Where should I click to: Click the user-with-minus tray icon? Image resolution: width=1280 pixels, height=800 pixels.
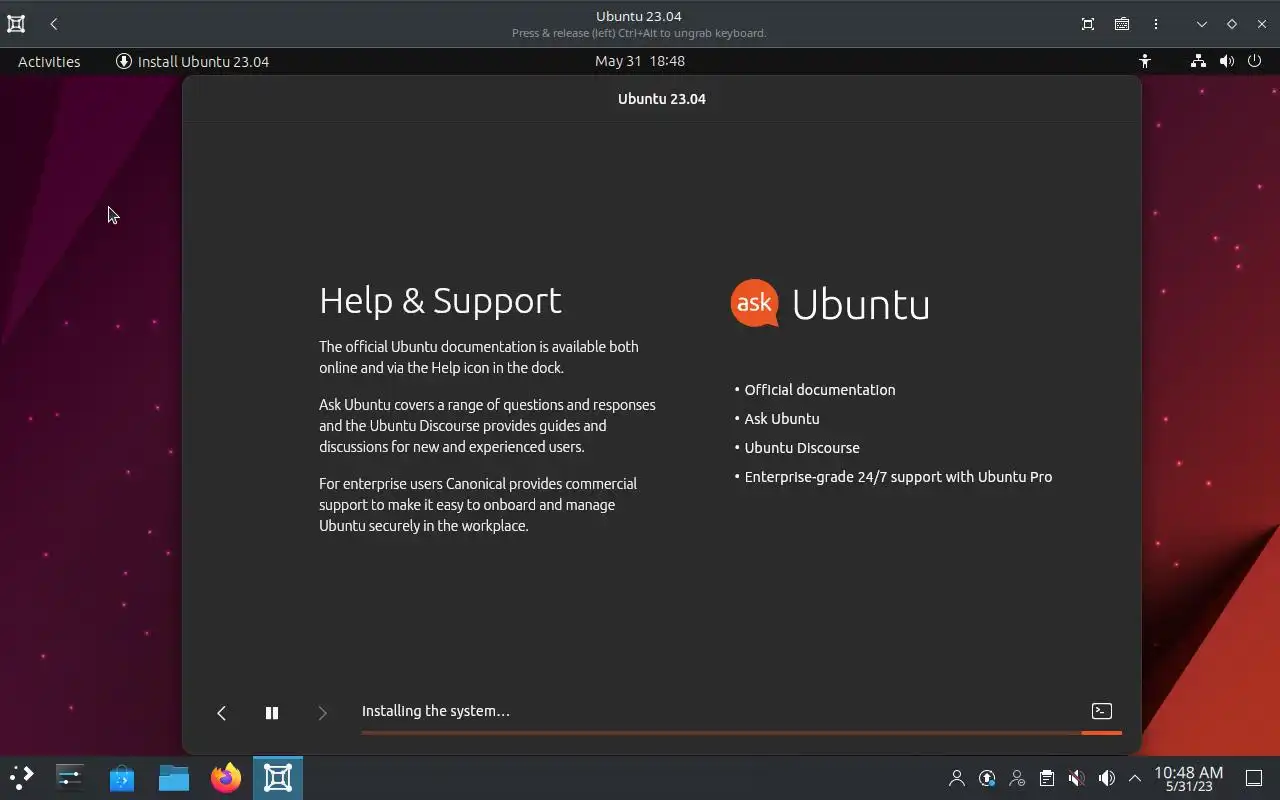pos(1017,778)
